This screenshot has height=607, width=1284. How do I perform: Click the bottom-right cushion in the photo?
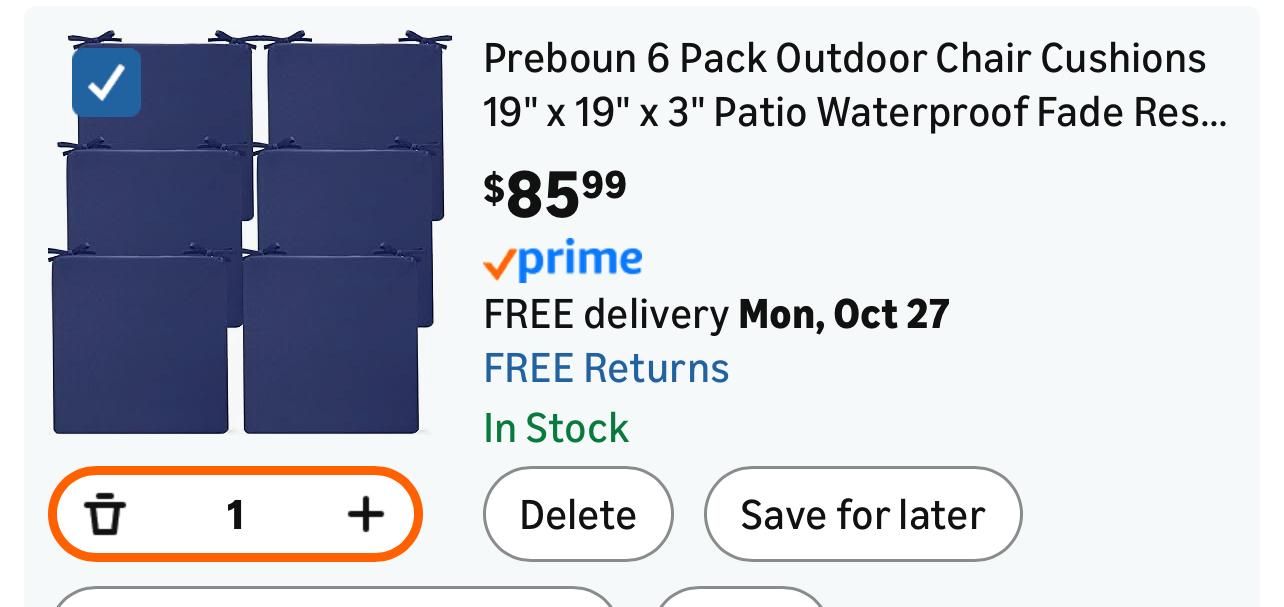coord(330,345)
